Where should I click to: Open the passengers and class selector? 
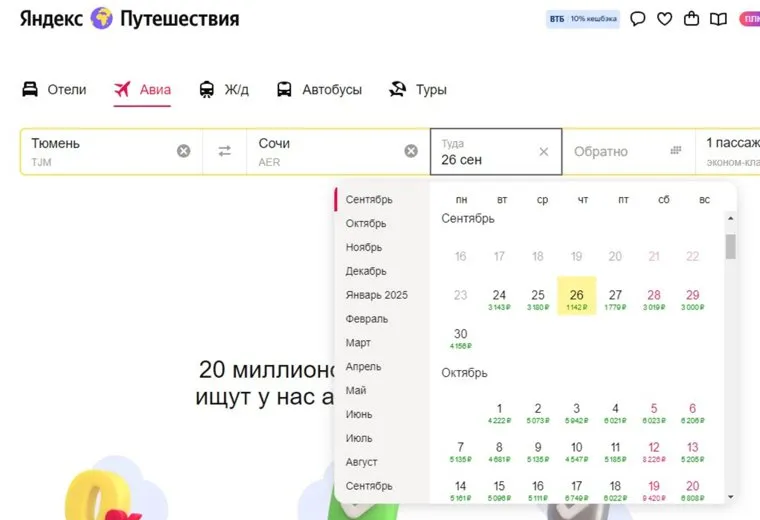tap(730, 151)
